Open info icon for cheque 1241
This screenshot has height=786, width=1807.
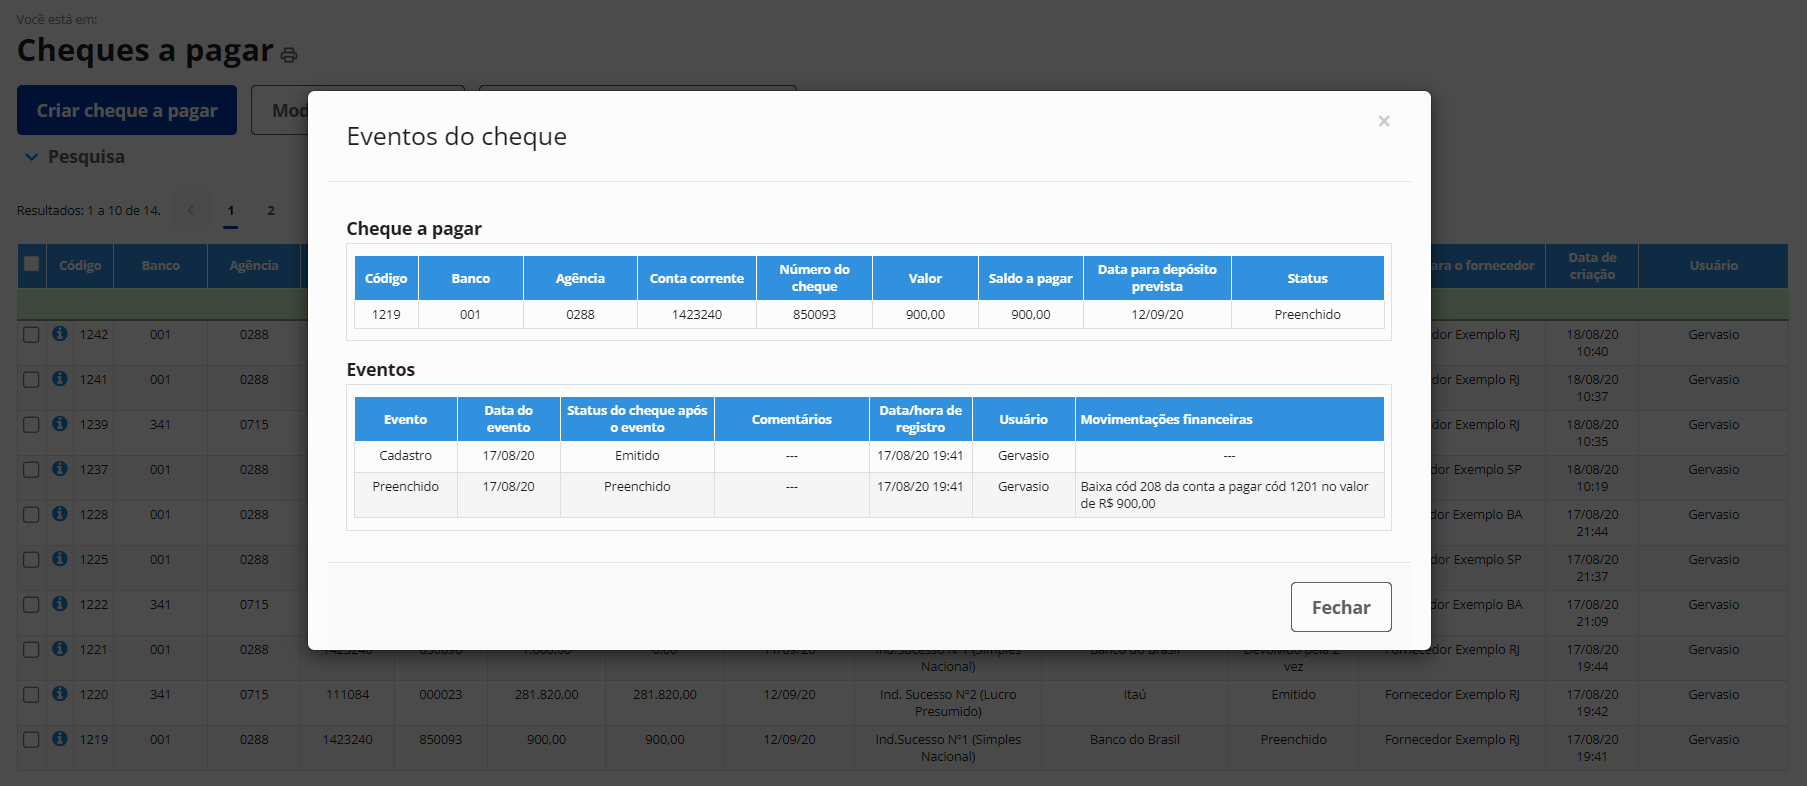pos(60,379)
